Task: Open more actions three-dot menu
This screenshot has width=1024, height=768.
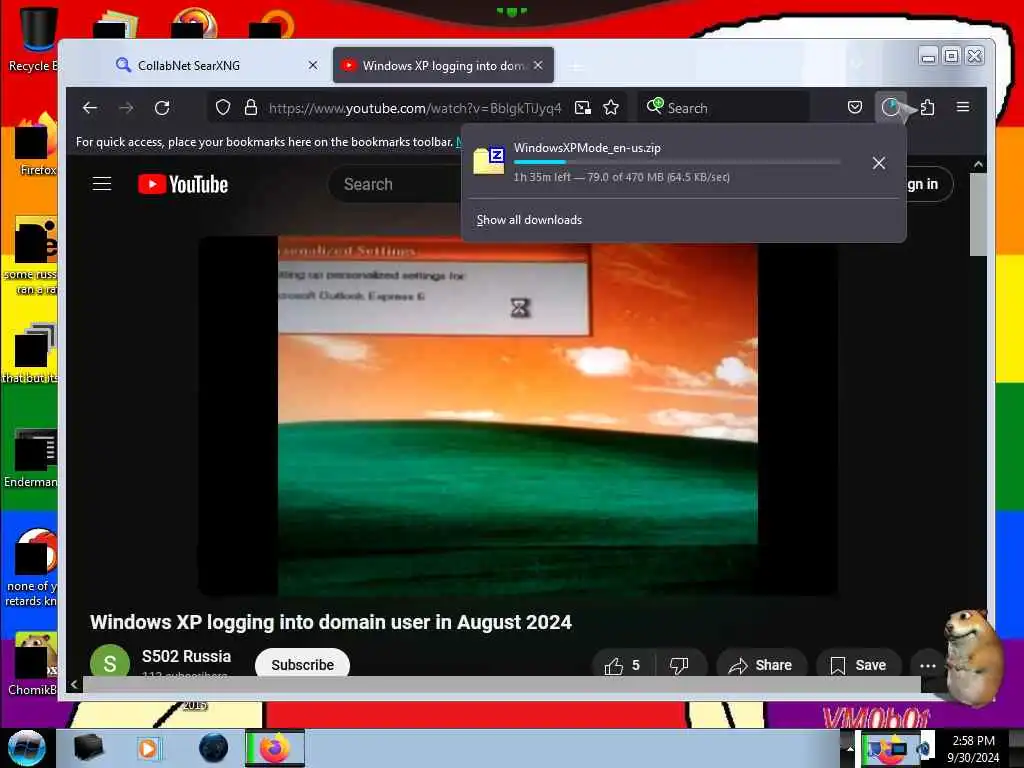Action: tap(927, 665)
